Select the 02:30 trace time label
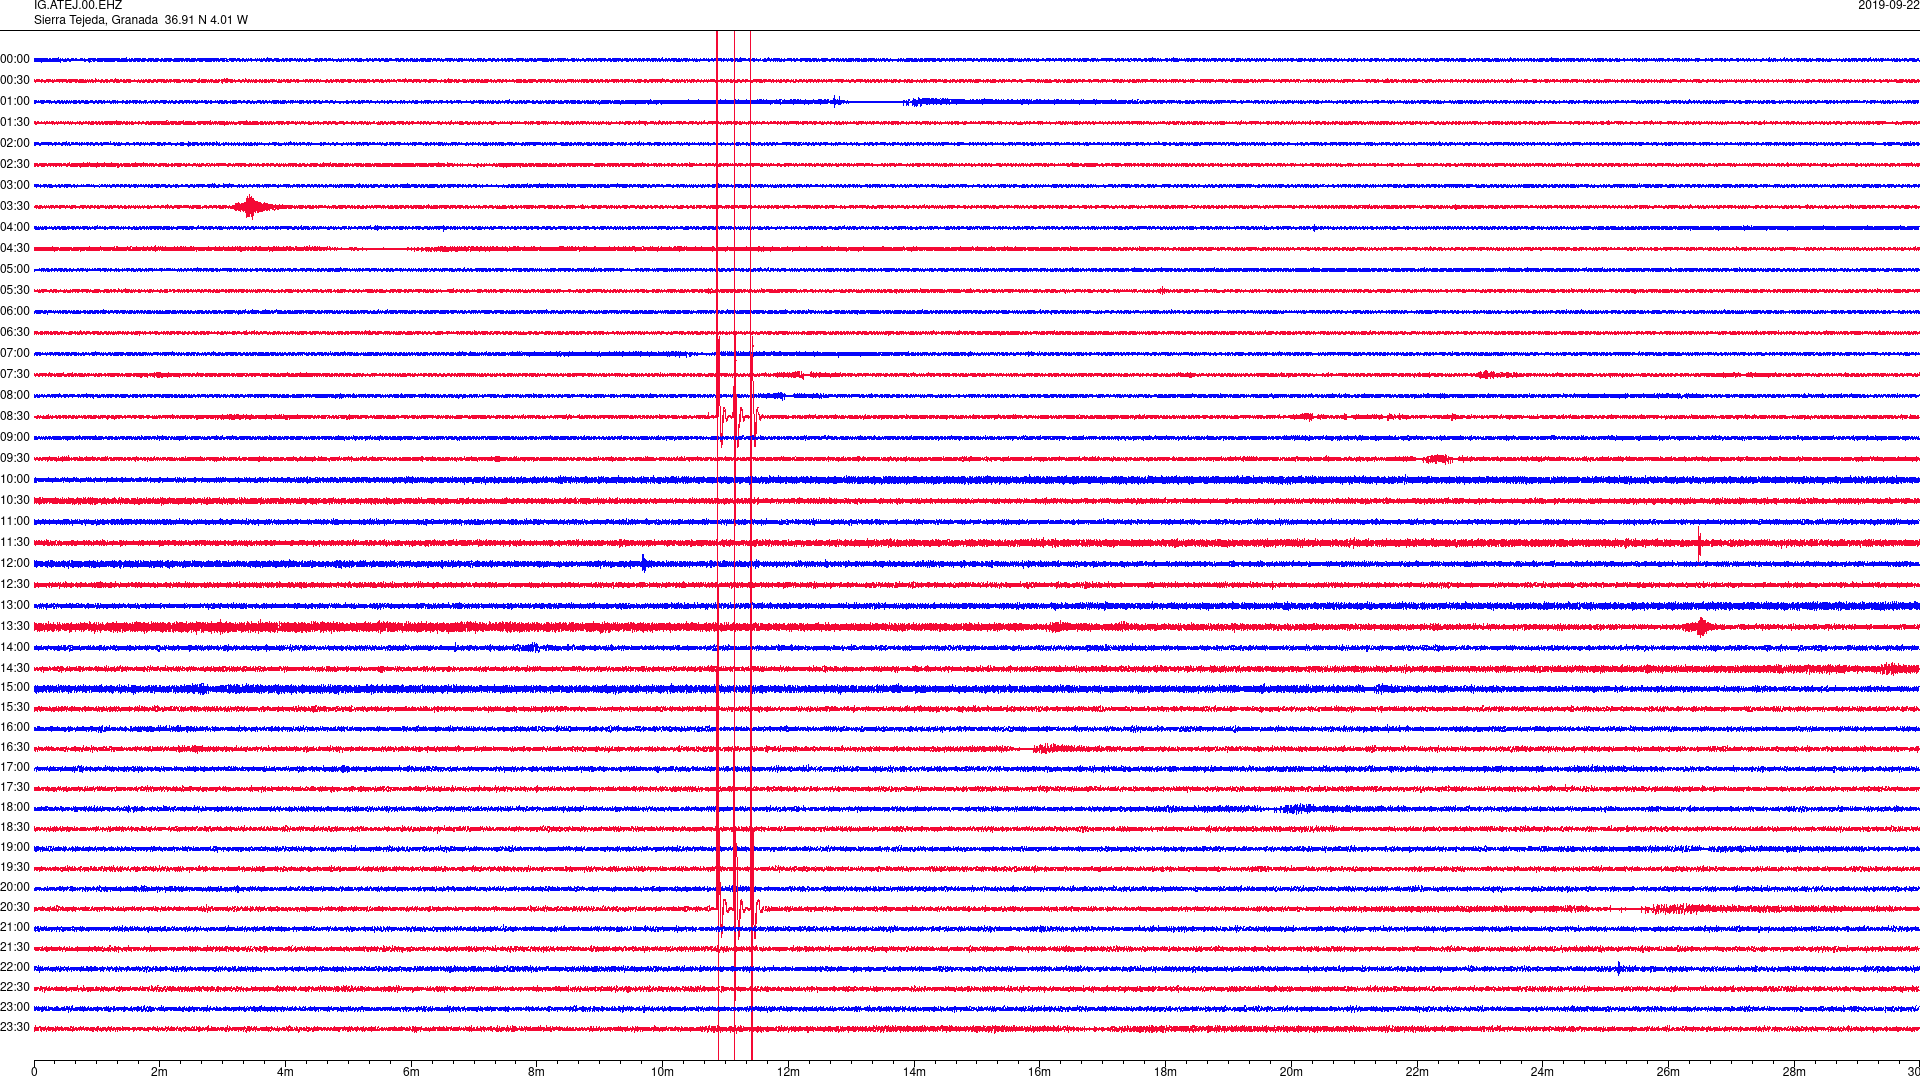The height and width of the screenshot is (1080, 1920). pyautogui.click(x=15, y=164)
